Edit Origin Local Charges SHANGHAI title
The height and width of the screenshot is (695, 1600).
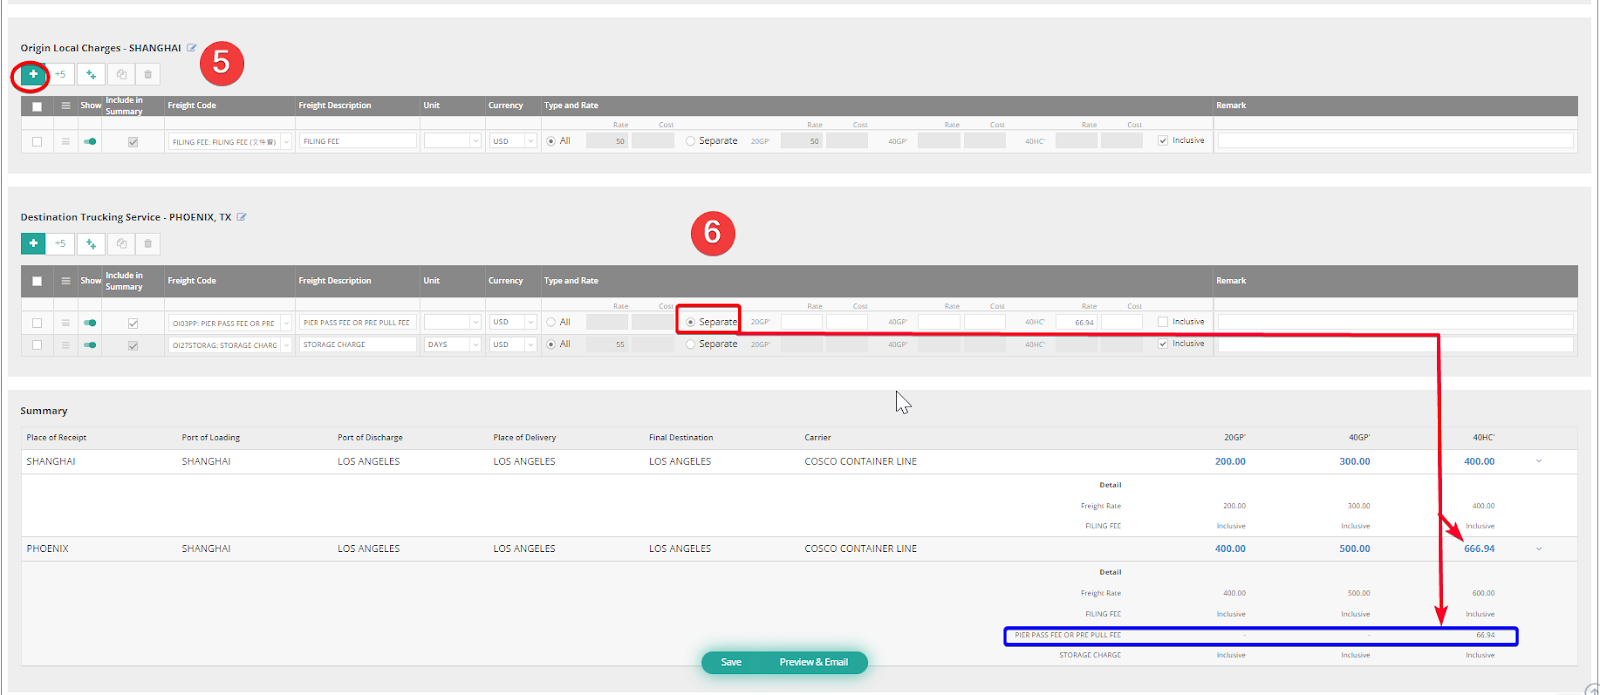pyautogui.click(x=192, y=48)
